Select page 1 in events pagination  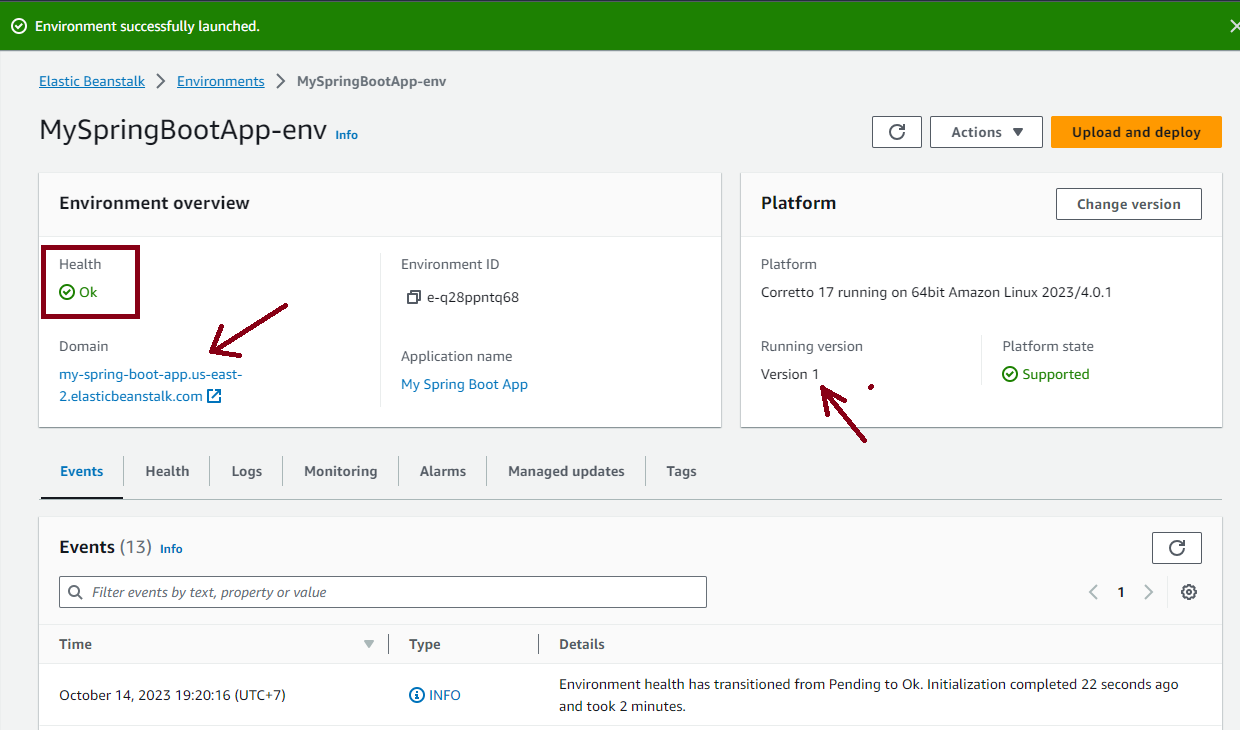click(1121, 592)
